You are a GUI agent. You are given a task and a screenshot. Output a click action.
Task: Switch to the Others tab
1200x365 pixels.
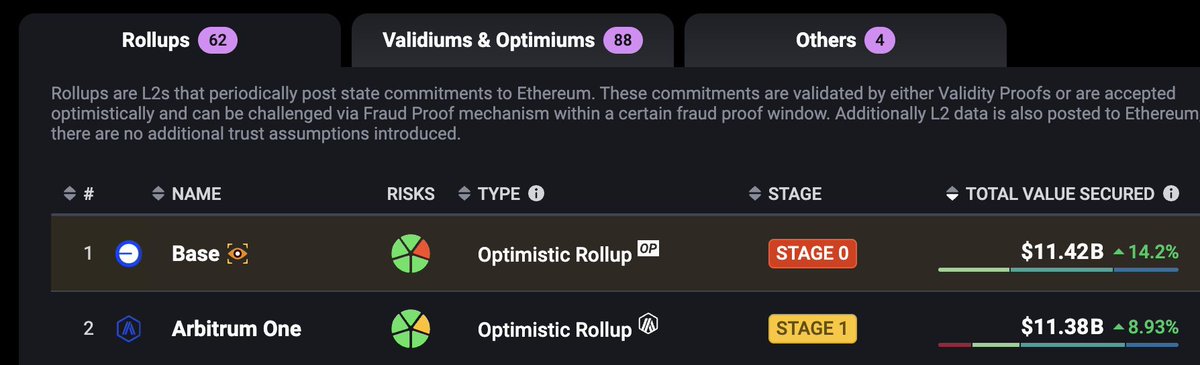coord(845,41)
